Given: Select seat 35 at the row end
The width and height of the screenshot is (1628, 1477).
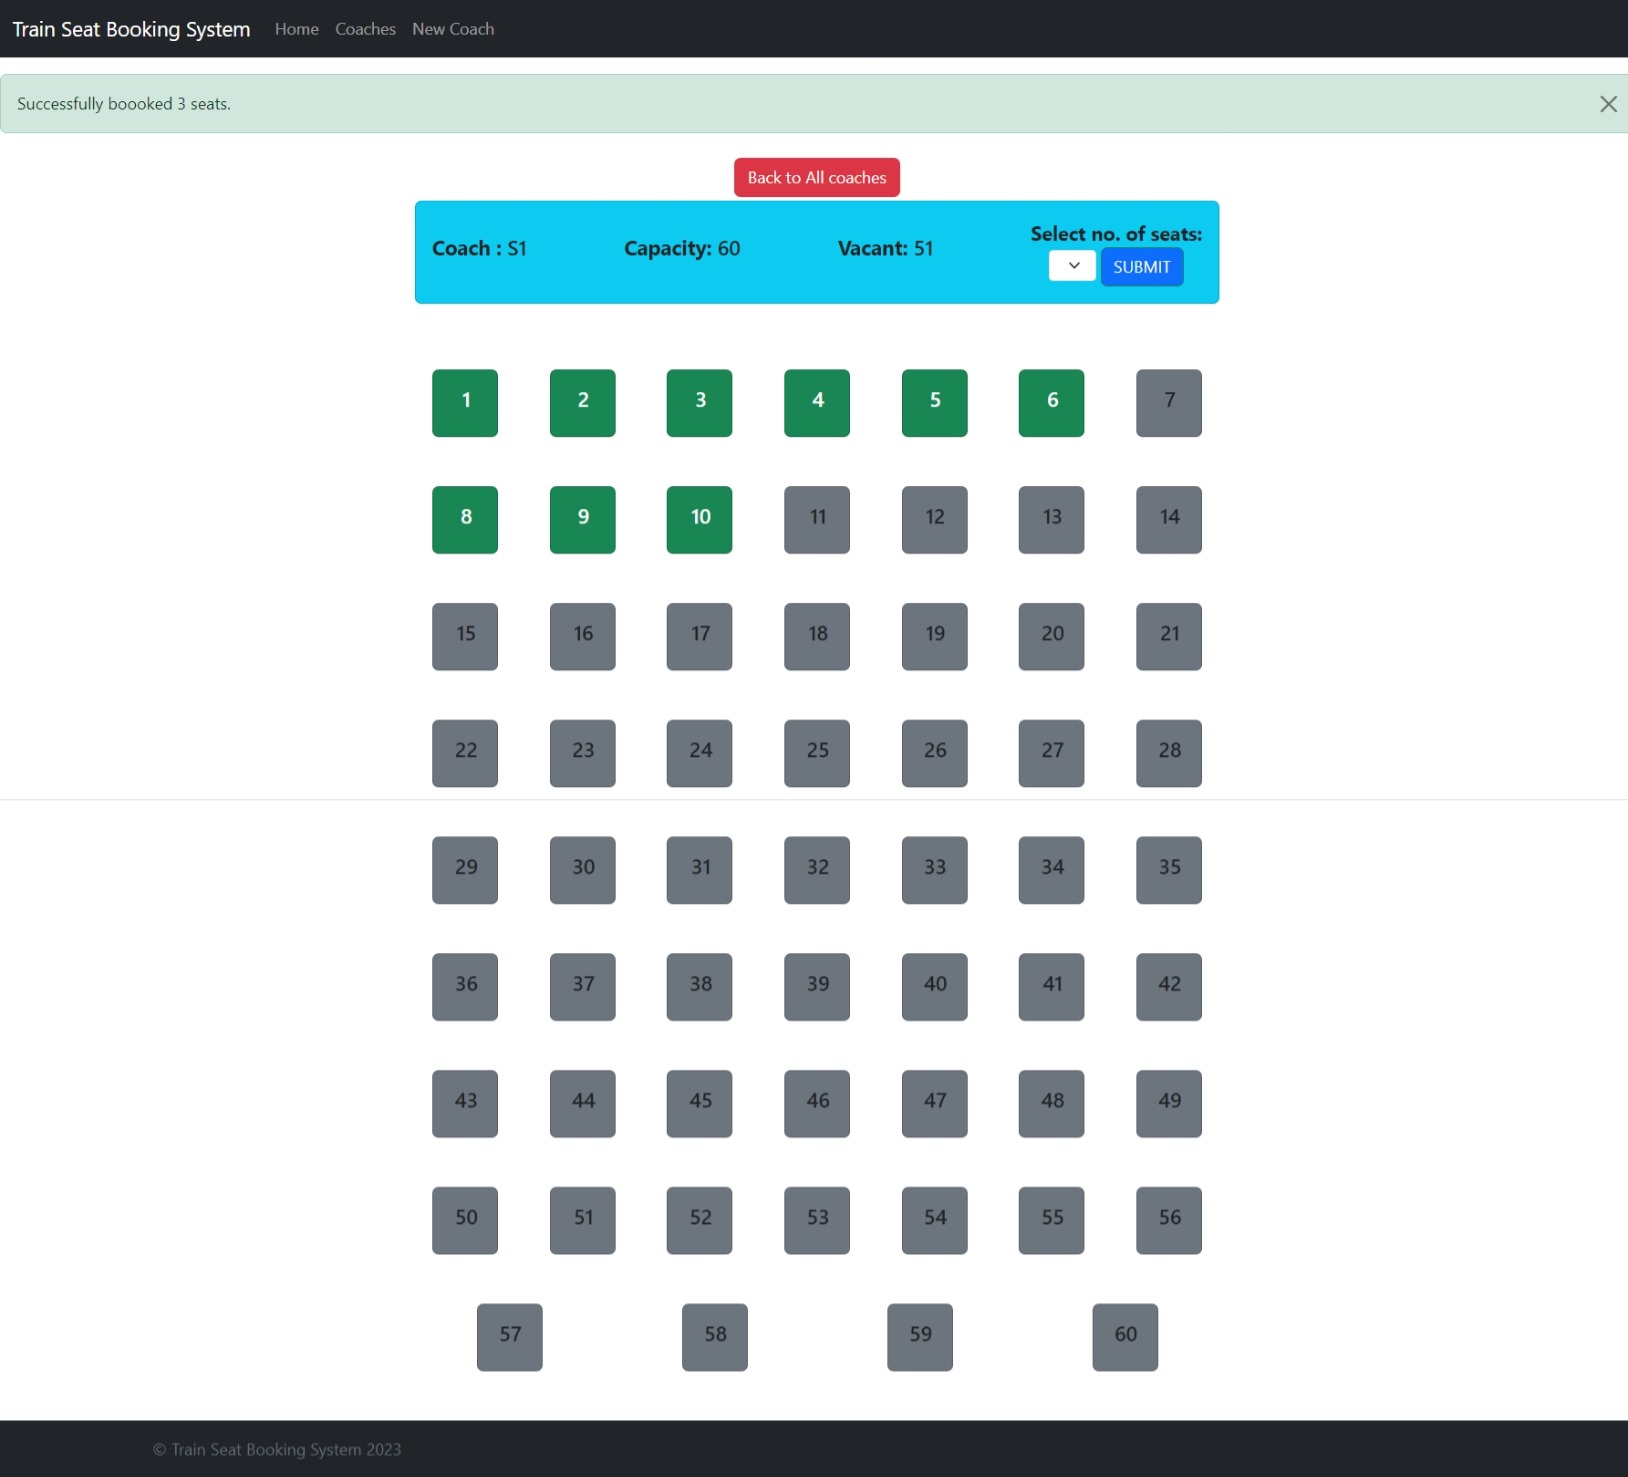Looking at the screenshot, I should [1168, 869].
